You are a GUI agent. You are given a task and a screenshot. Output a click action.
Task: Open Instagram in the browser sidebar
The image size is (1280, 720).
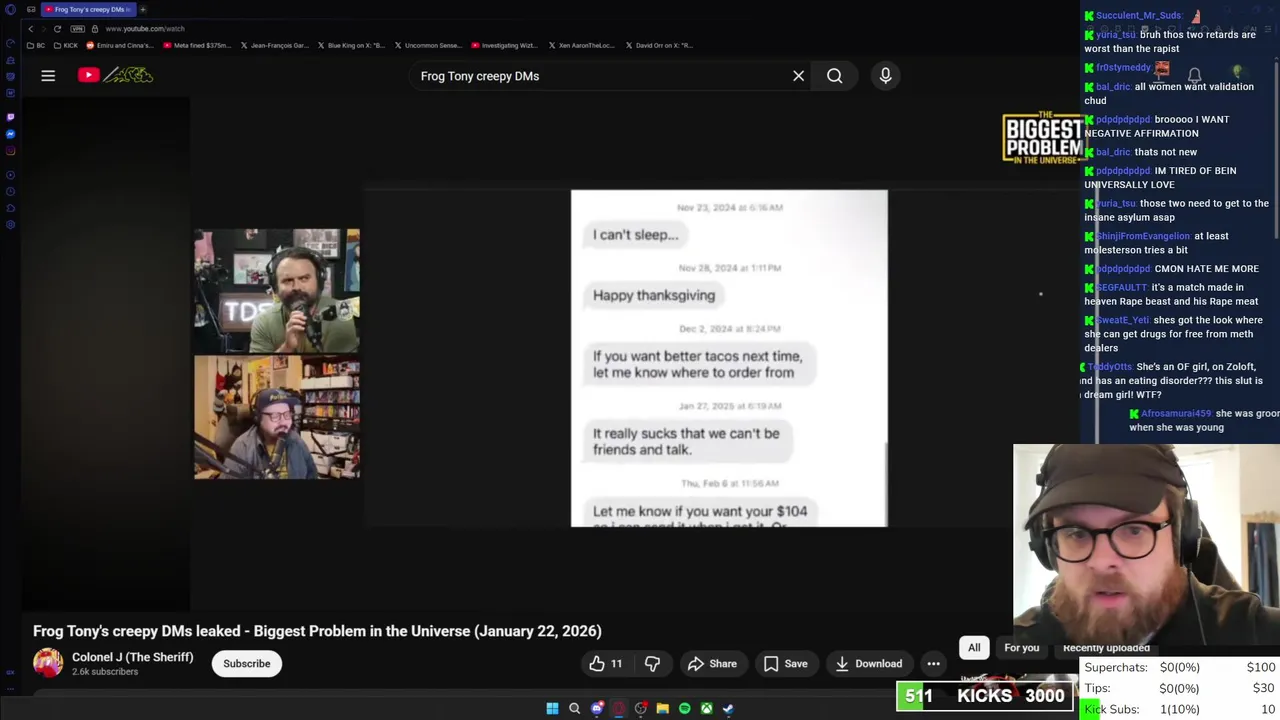click(x=10, y=151)
